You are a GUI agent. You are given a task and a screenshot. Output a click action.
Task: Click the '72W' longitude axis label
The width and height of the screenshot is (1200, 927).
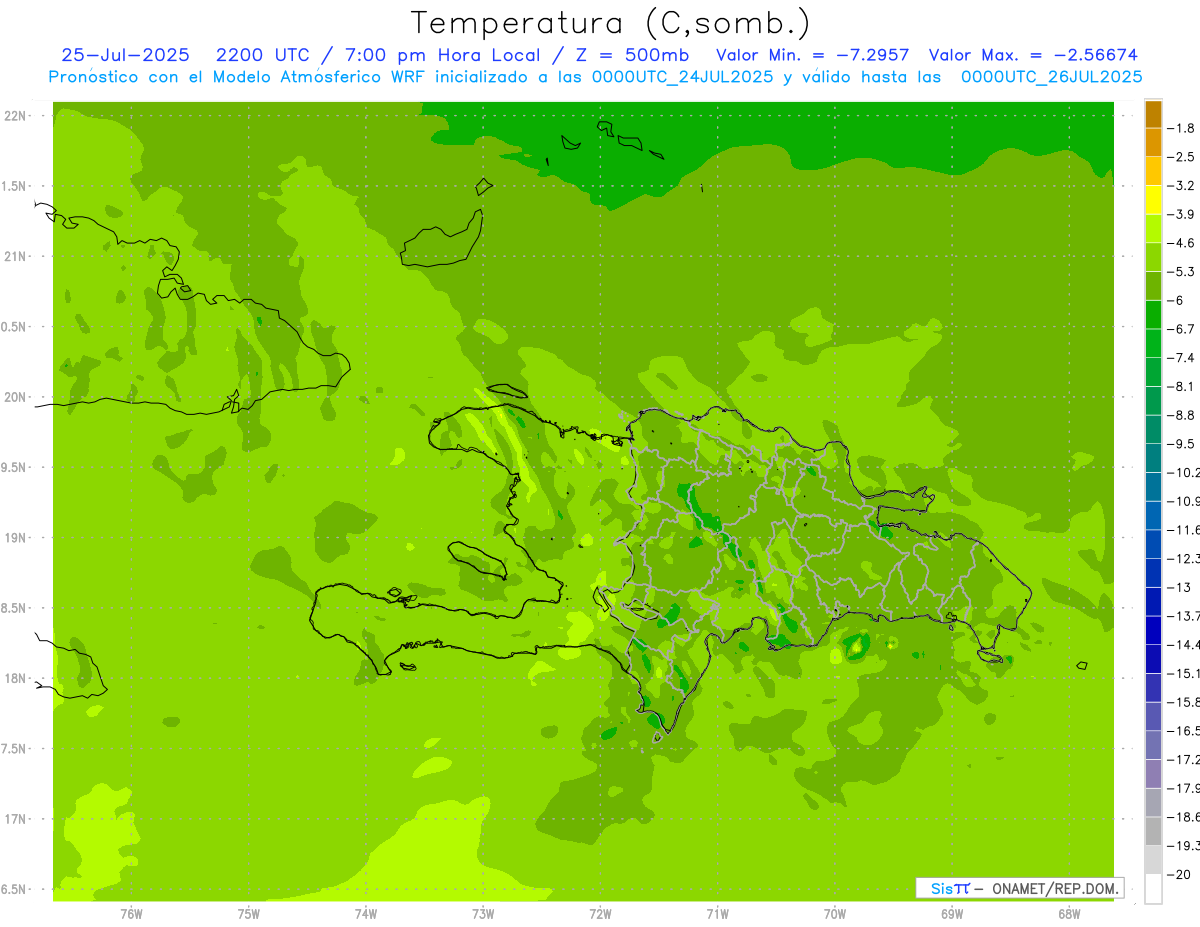pos(600,914)
